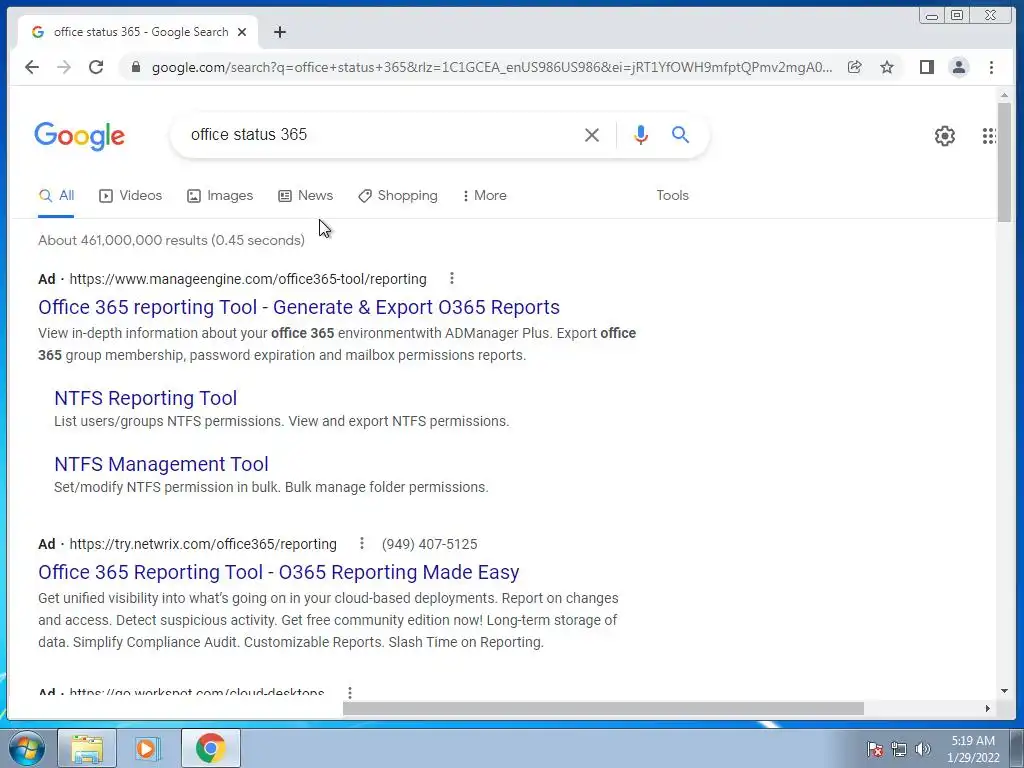The height and width of the screenshot is (768, 1024).
Task: Open the Chrome profile avatar
Action: click(959, 67)
